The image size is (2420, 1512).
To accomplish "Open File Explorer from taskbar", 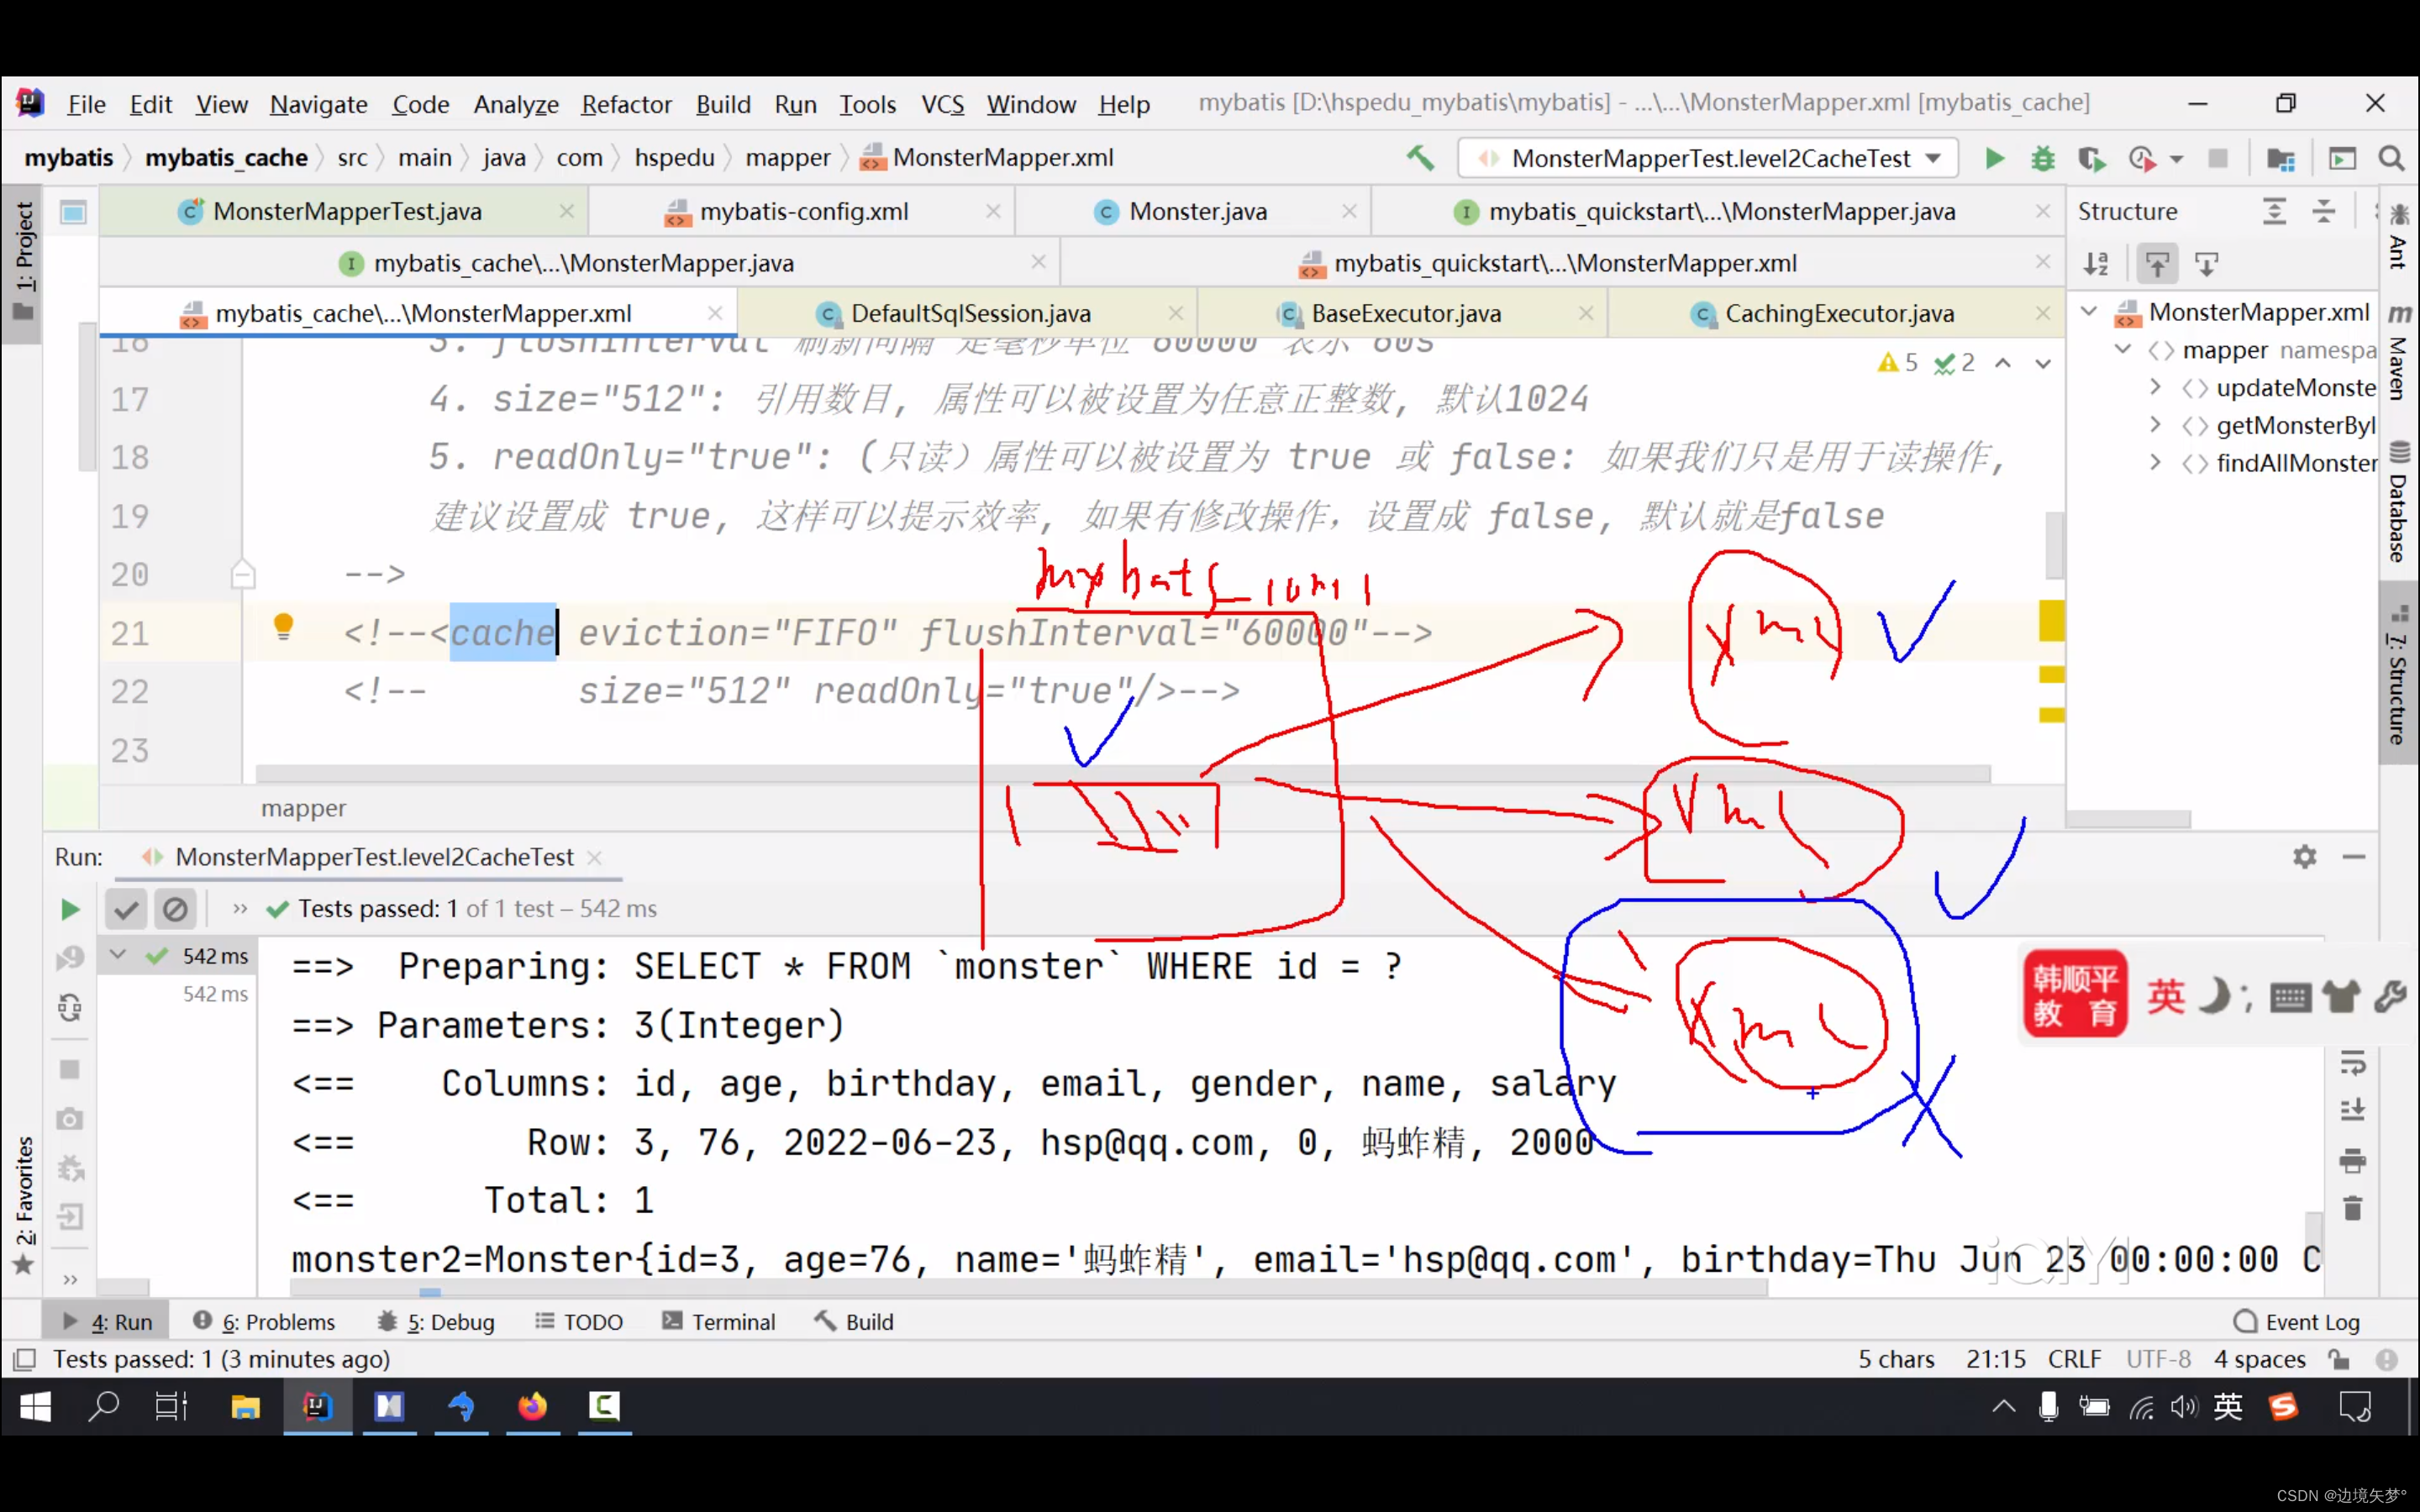I will 245,1407.
